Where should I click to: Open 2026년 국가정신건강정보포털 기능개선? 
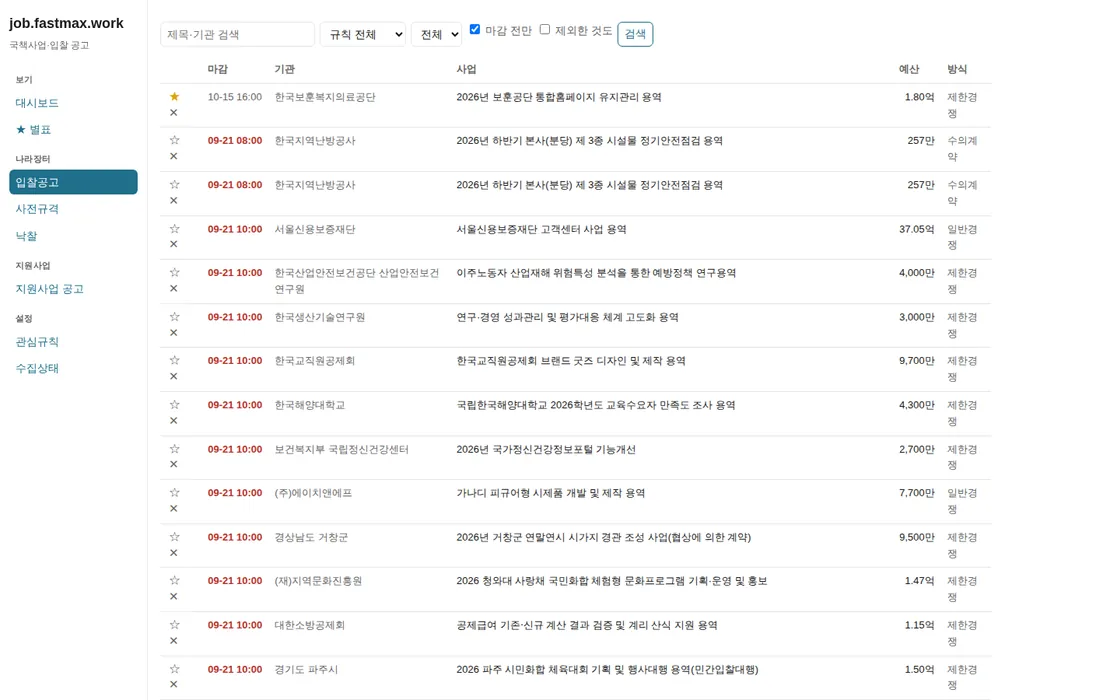(x=546, y=449)
